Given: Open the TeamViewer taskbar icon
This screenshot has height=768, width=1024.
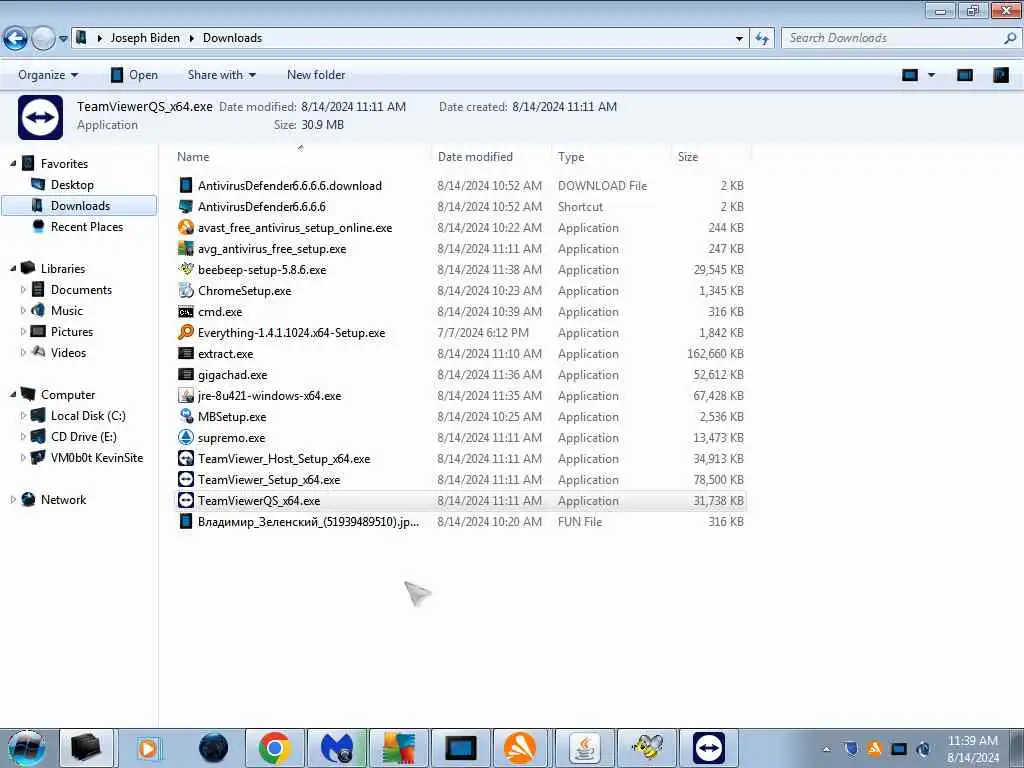Looking at the screenshot, I should [x=709, y=748].
